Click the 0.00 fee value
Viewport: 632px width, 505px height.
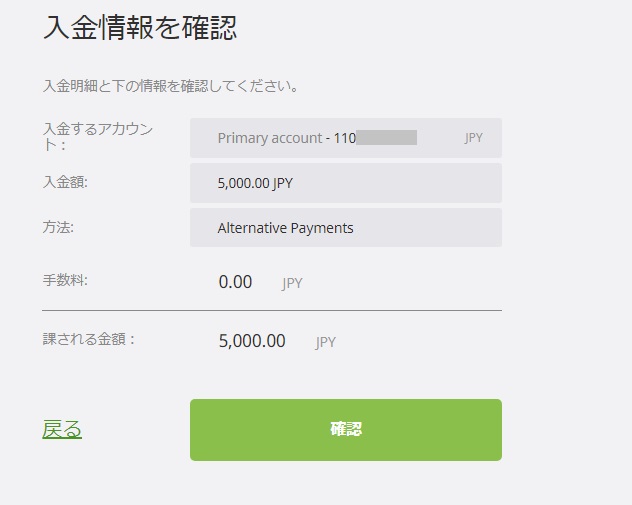235,282
